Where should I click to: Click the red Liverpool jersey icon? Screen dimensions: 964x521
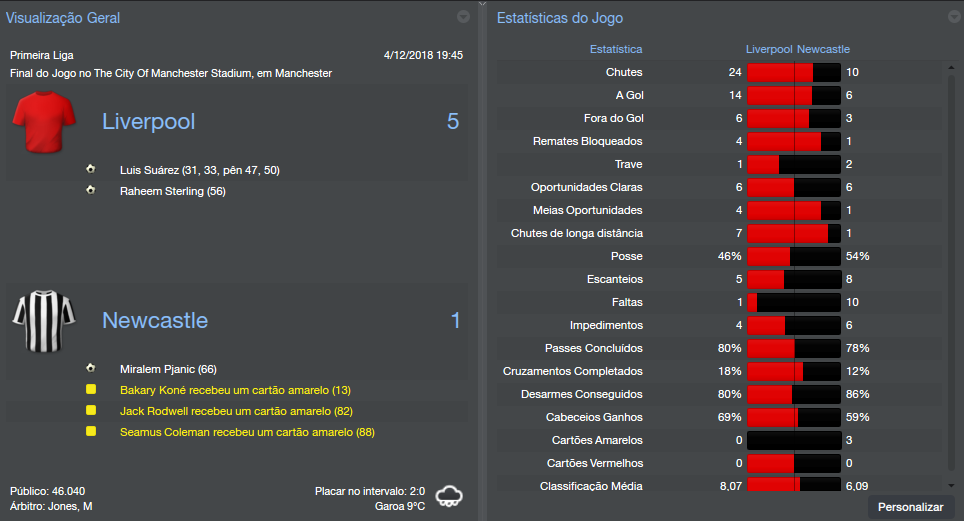(x=45, y=122)
